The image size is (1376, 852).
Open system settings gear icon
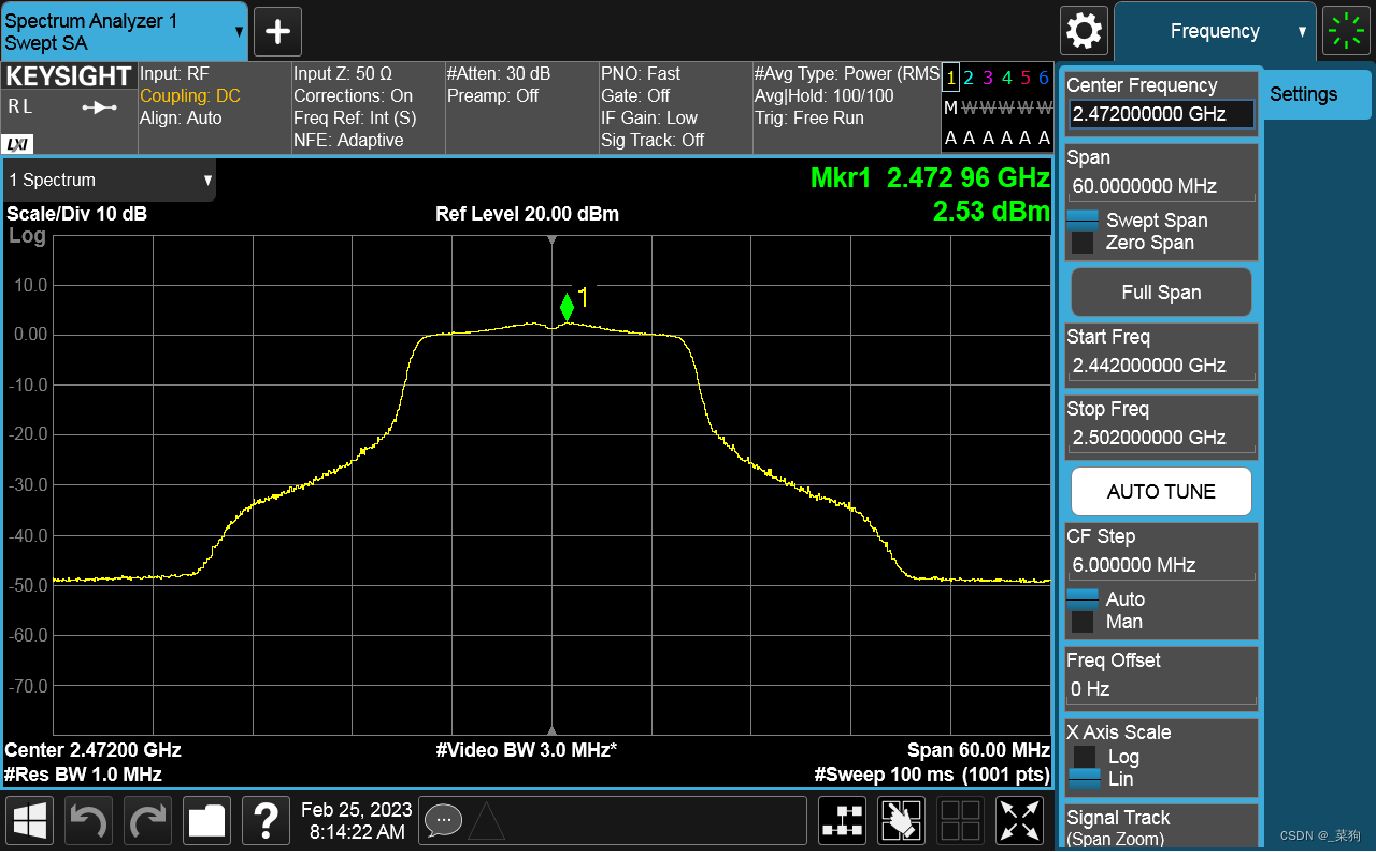point(1084,31)
